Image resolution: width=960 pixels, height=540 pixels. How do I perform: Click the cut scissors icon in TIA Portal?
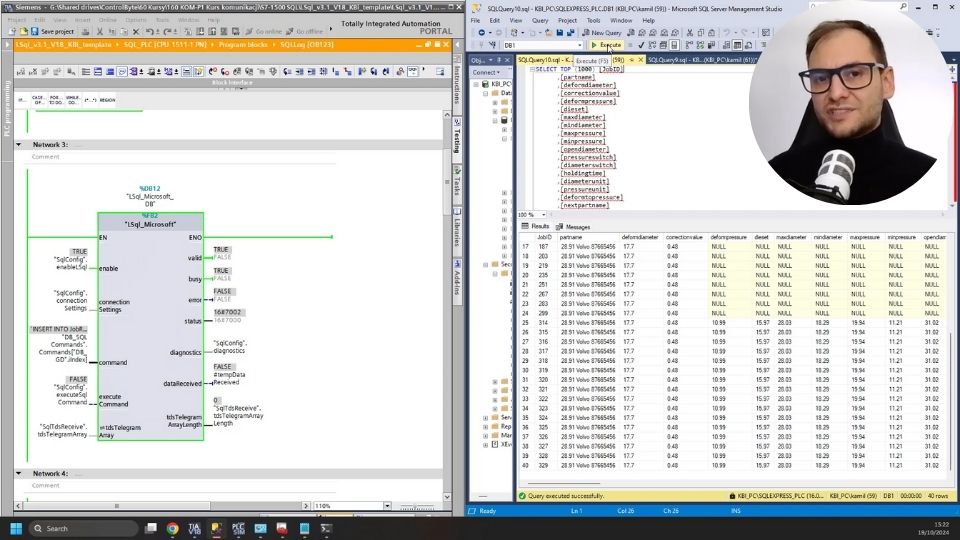[100, 31]
